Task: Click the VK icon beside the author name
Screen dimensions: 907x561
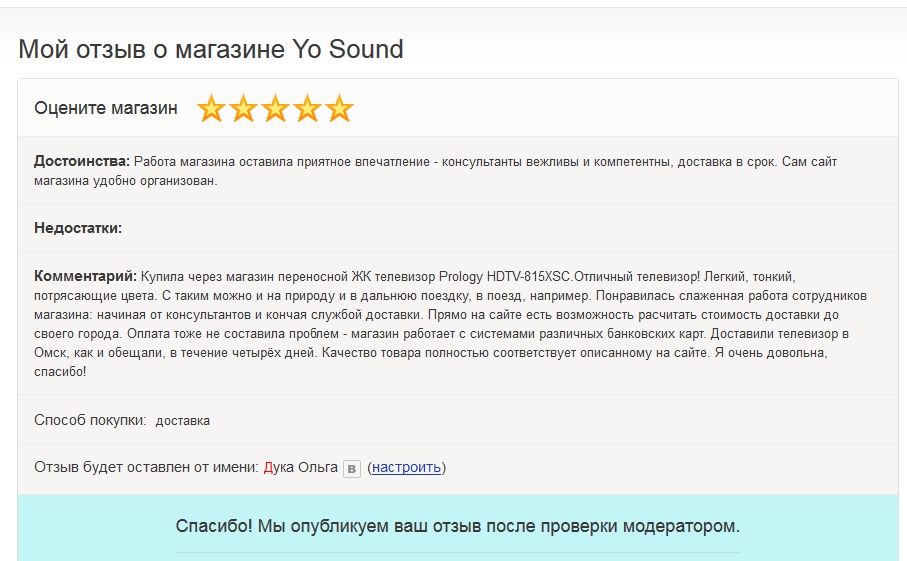Action: (x=351, y=468)
